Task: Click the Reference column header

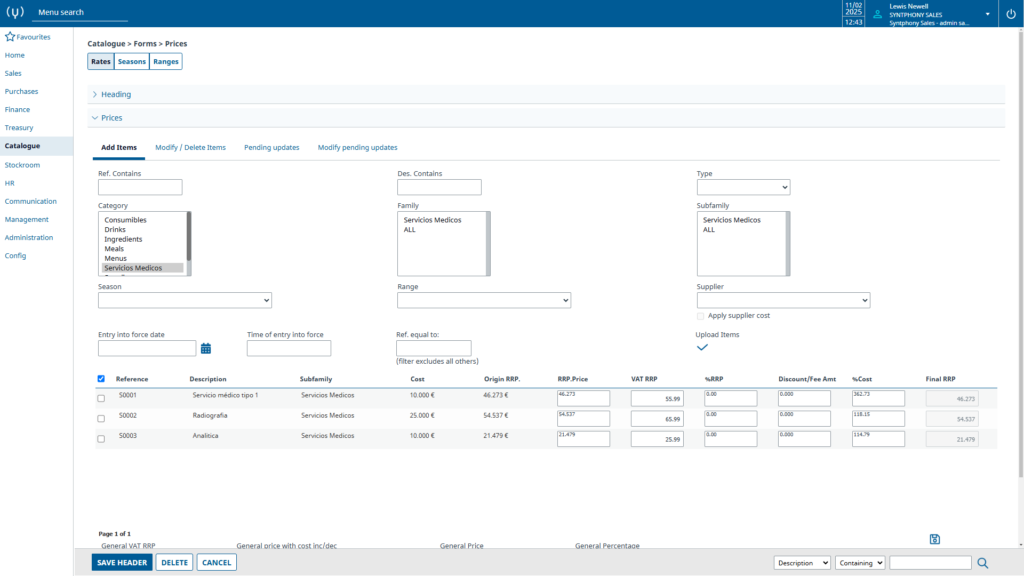Action: (x=132, y=379)
